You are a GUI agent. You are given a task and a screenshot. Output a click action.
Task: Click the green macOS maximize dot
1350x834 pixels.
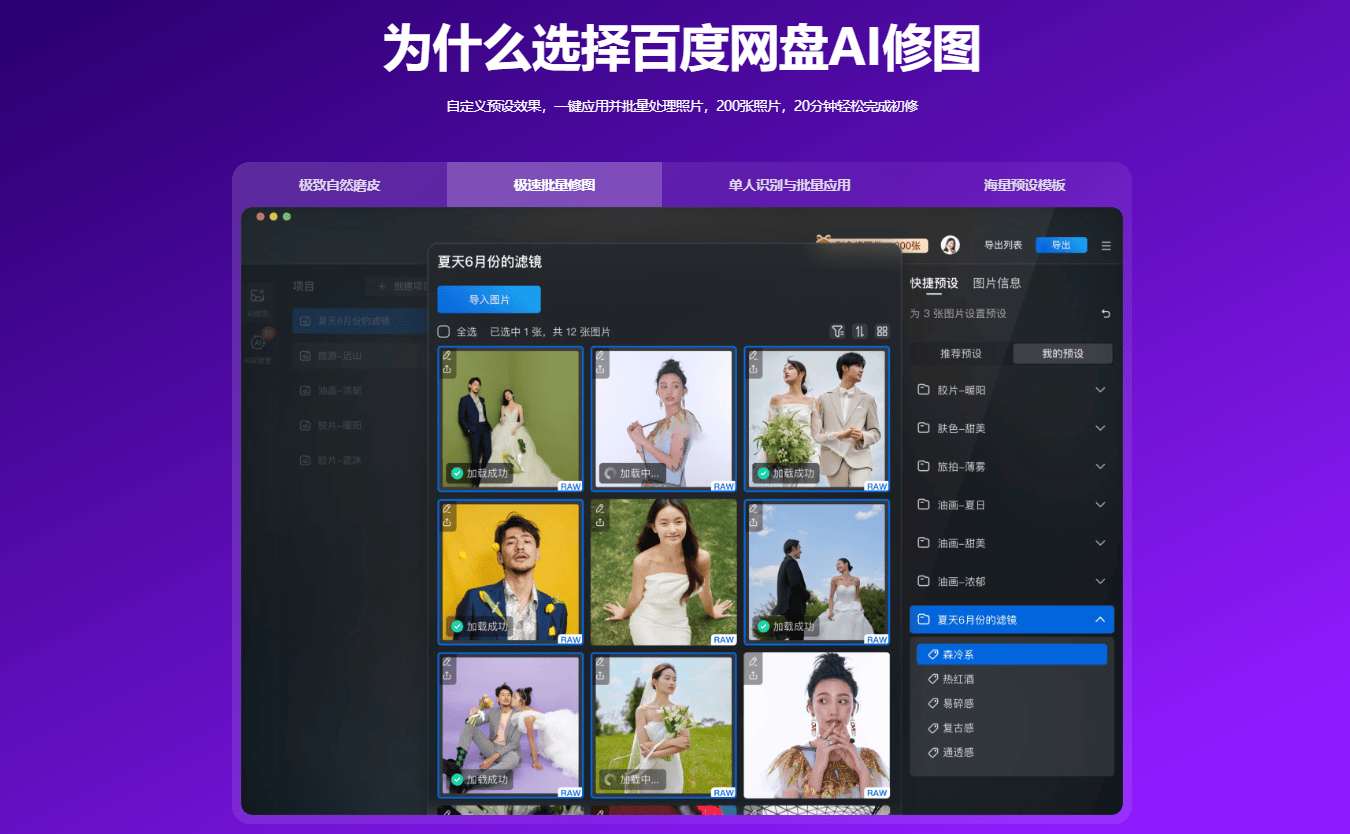coord(287,216)
